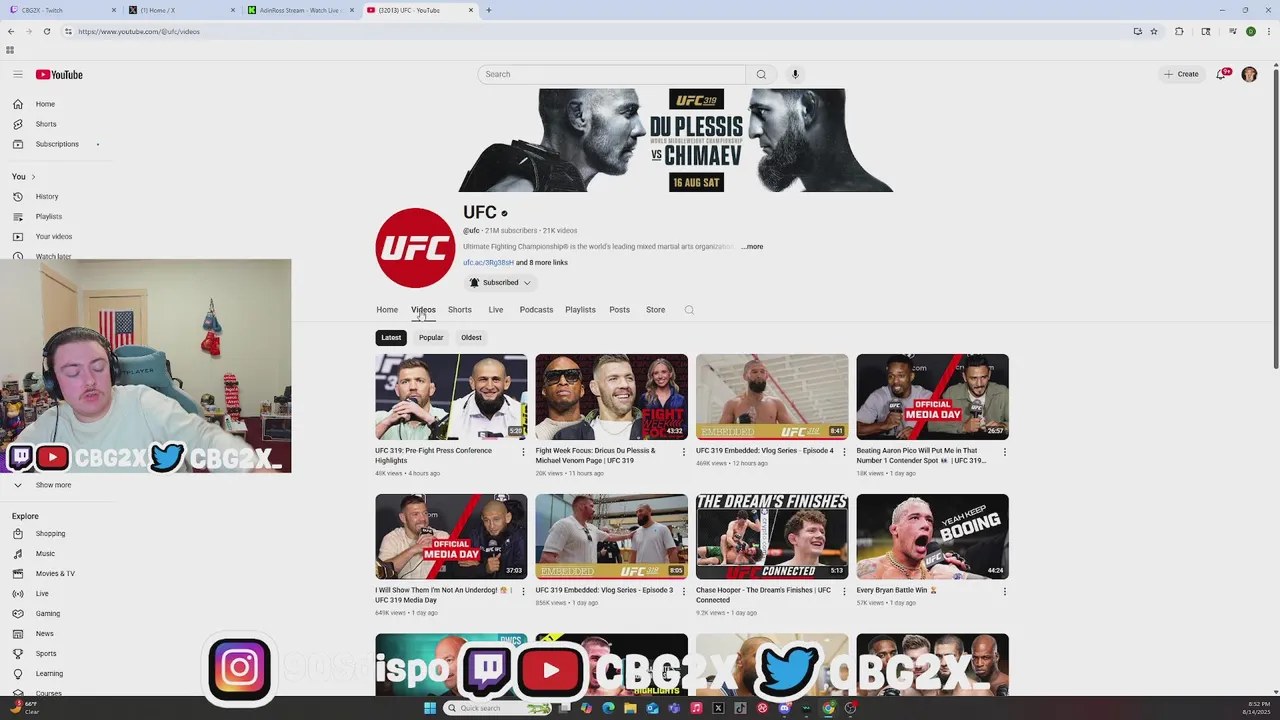The image size is (1280, 720).
Task: Open the ufc.ac/3Rg38sH link
Action: pos(488,263)
